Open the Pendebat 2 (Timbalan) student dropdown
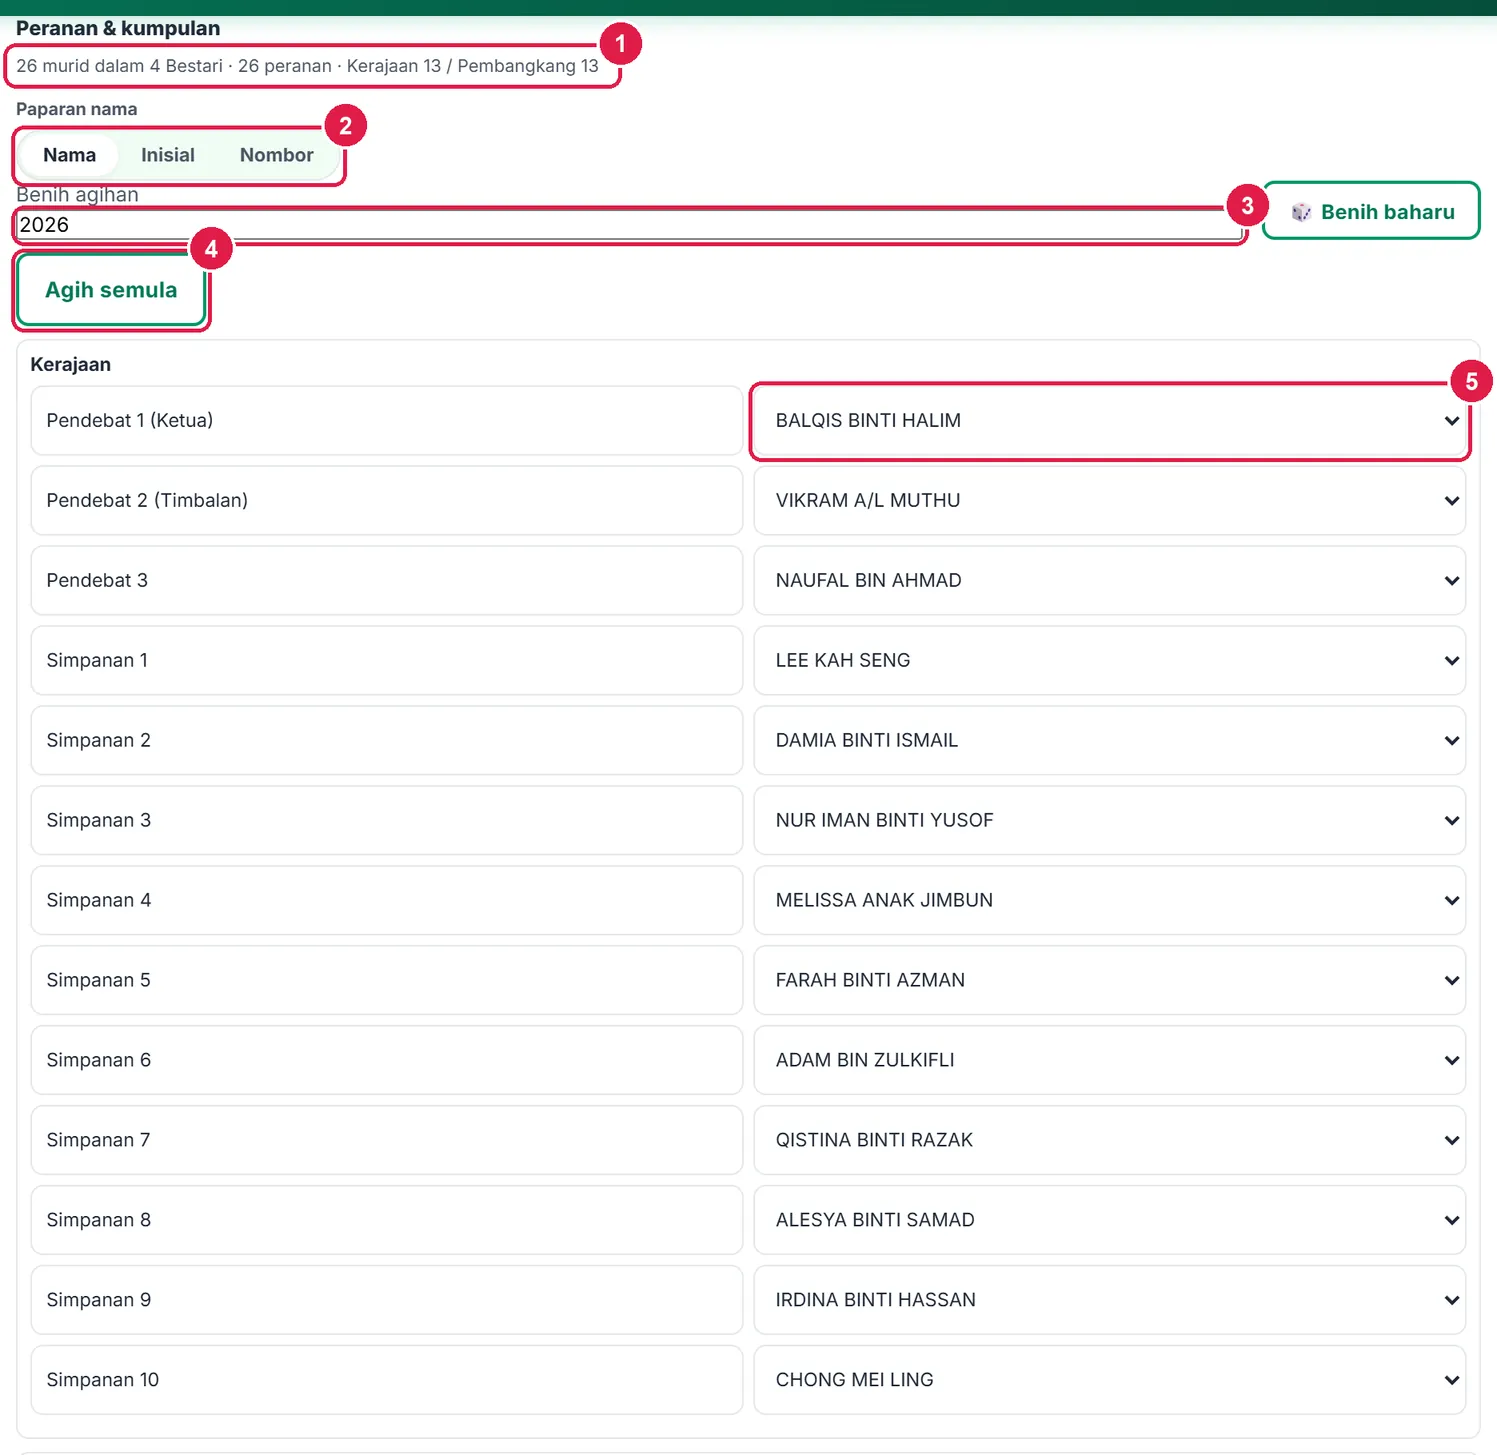The image size is (1497, 1455). point(1109,501)
